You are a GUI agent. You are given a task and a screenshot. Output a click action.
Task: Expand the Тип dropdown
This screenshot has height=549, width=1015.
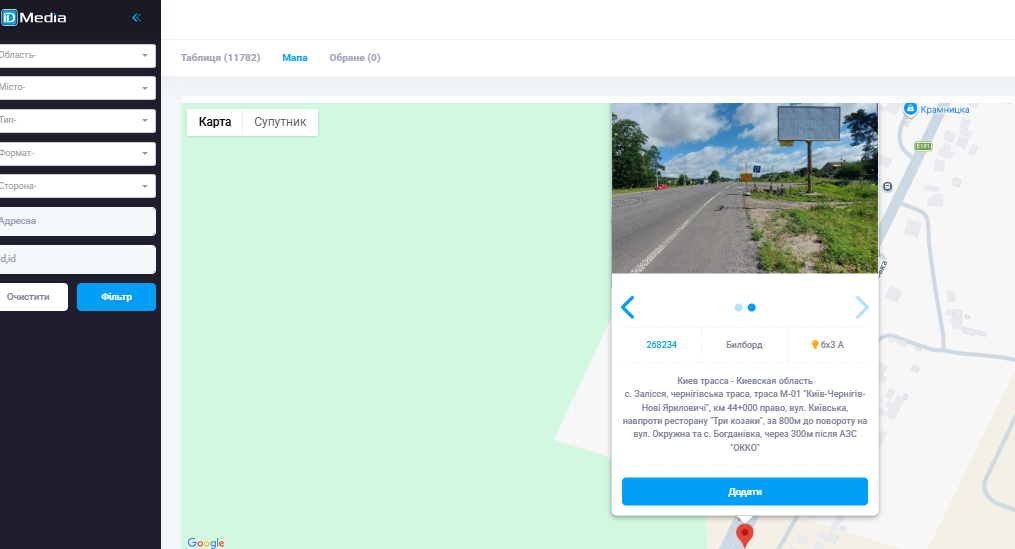click(77, 120)
